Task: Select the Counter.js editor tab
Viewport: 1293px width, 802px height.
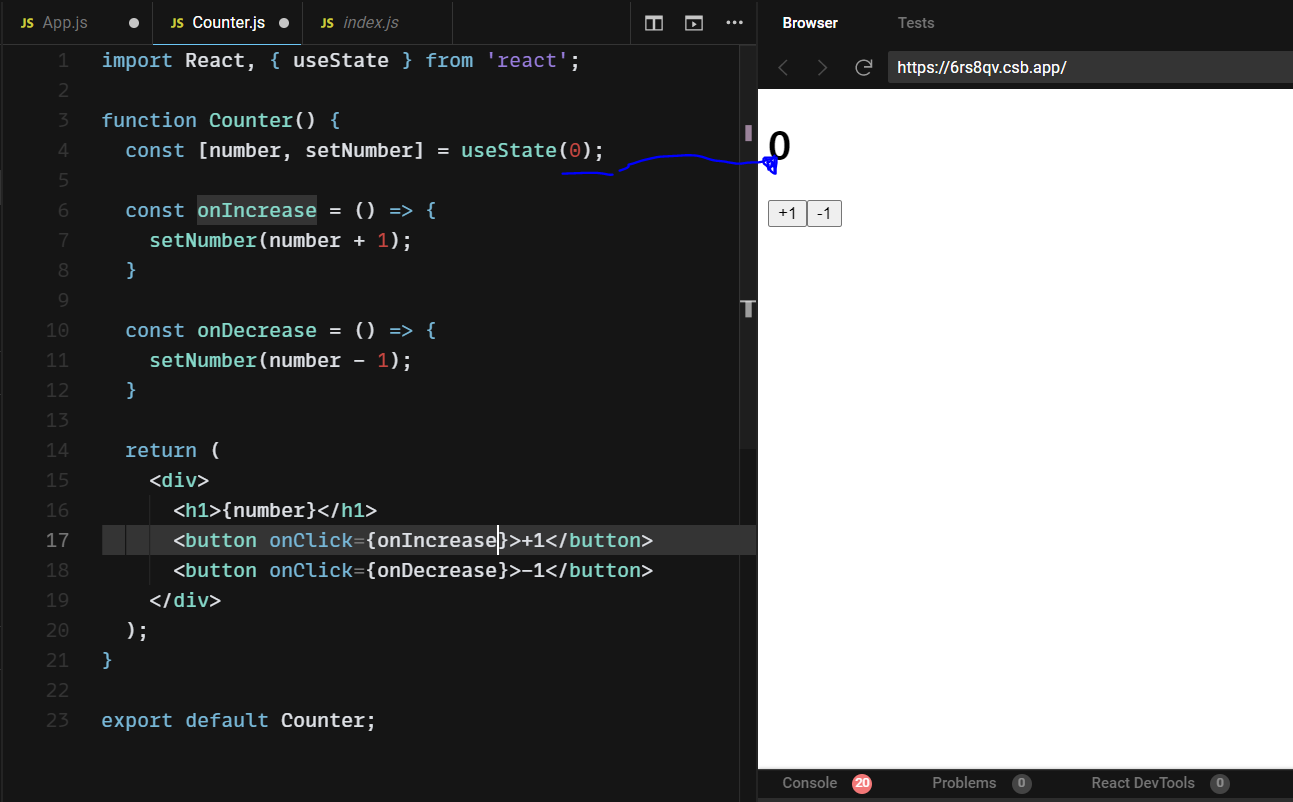Action: [227, 22]
